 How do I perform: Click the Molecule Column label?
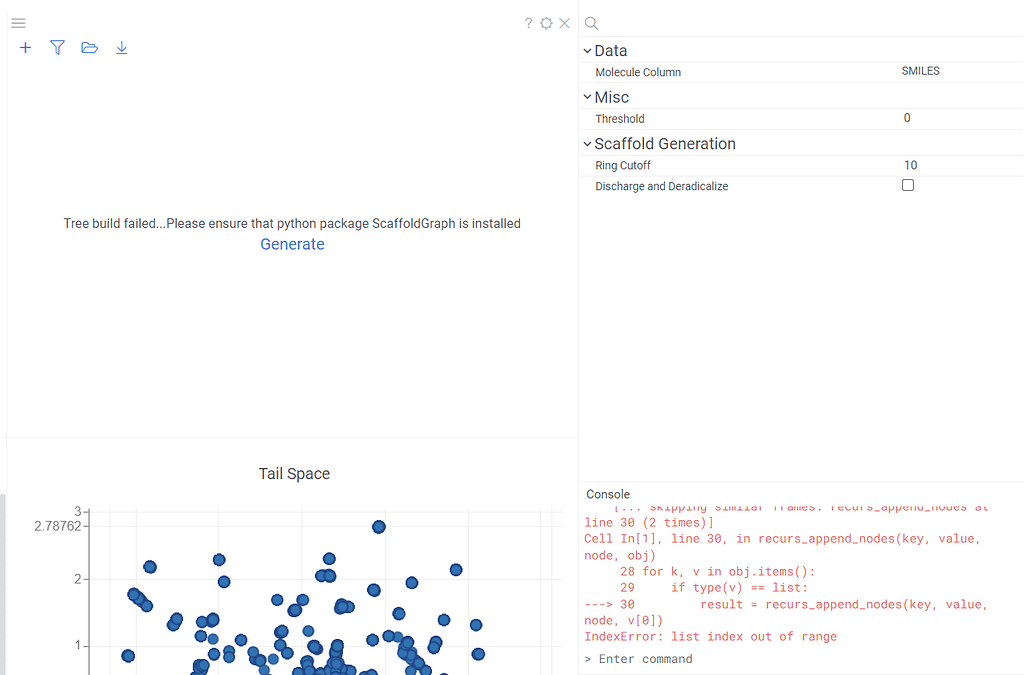click(x=638, y=72)
